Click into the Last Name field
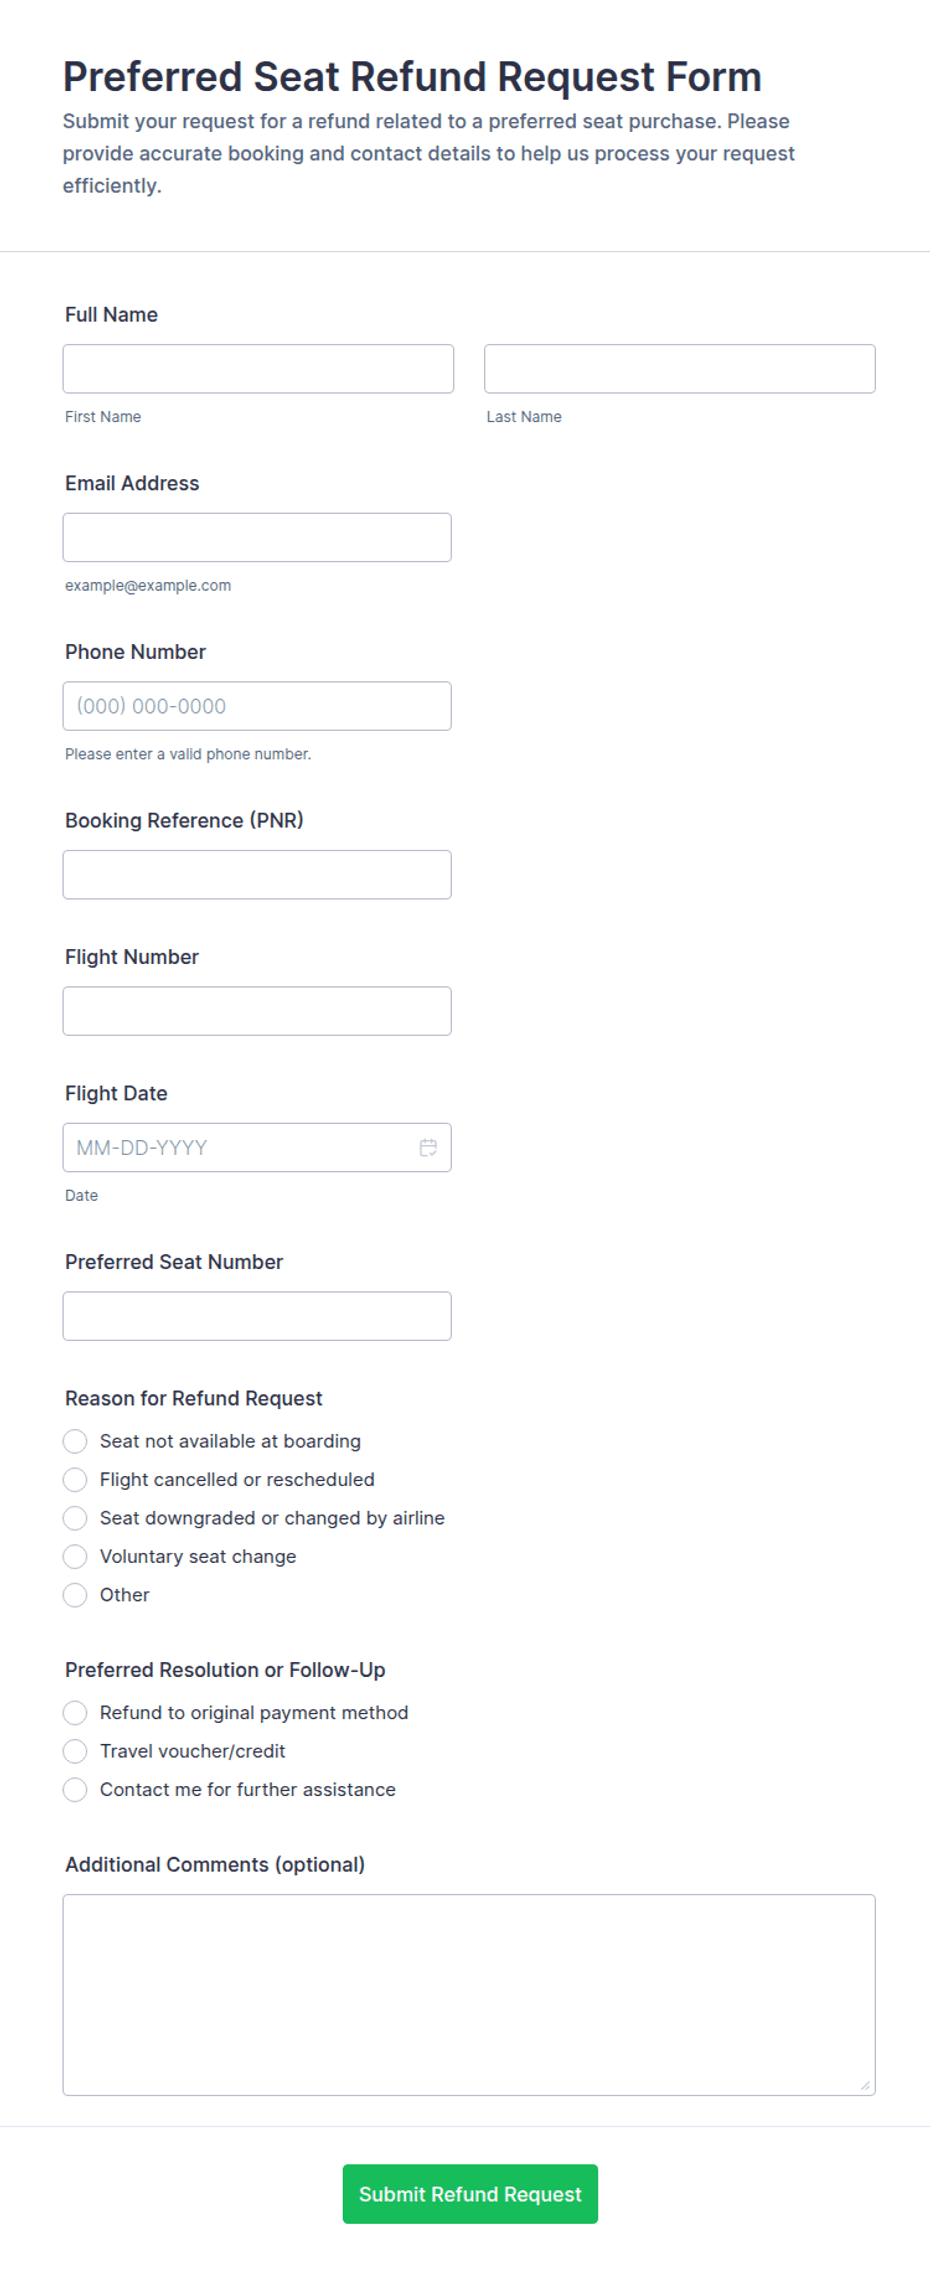The image size is (930, 2273). [x=680, y=369]
